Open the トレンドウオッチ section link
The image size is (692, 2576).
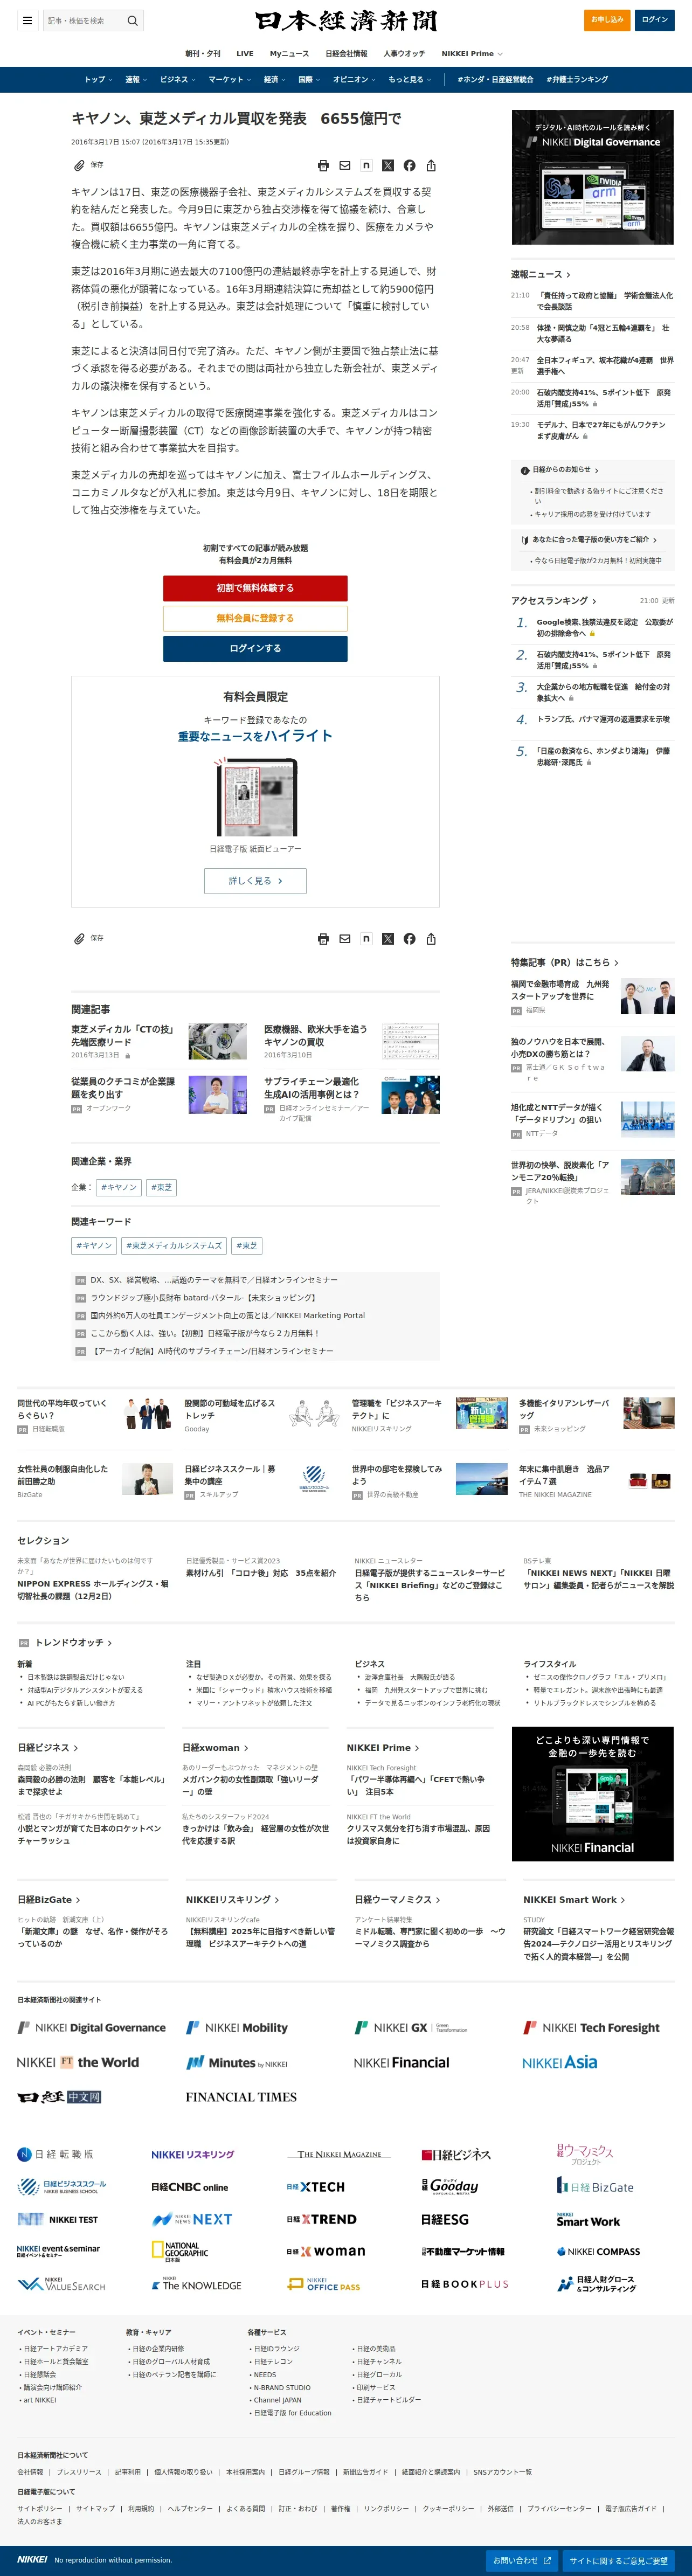click(73, 1642)
